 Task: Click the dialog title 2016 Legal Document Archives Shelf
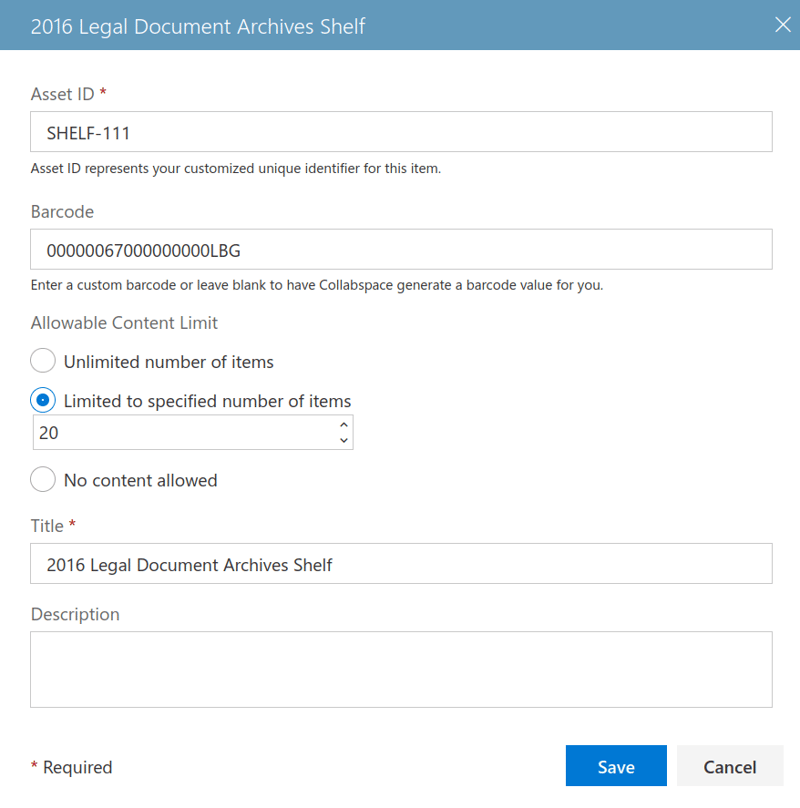[x=198, y=26]
